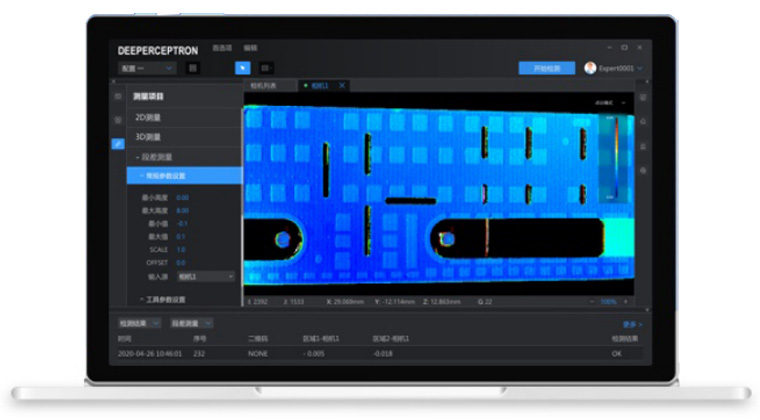Switch to the 相机列表 tab

[264, 86]
